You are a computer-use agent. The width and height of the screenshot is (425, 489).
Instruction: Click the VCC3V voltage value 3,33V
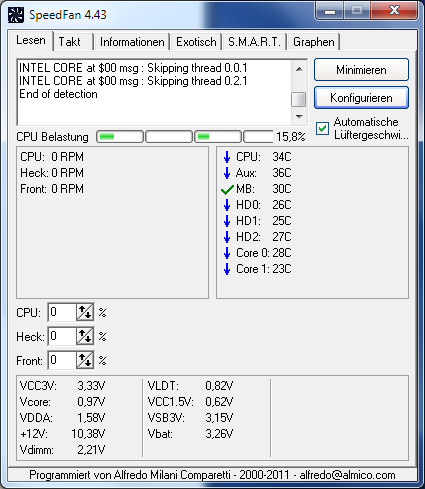[91, 386]
